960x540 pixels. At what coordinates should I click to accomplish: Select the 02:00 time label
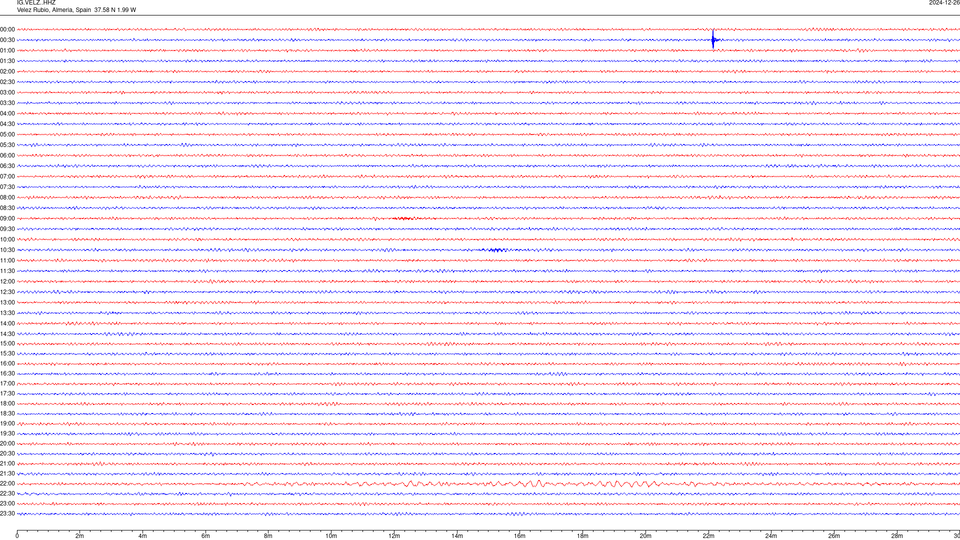[7, 72]
